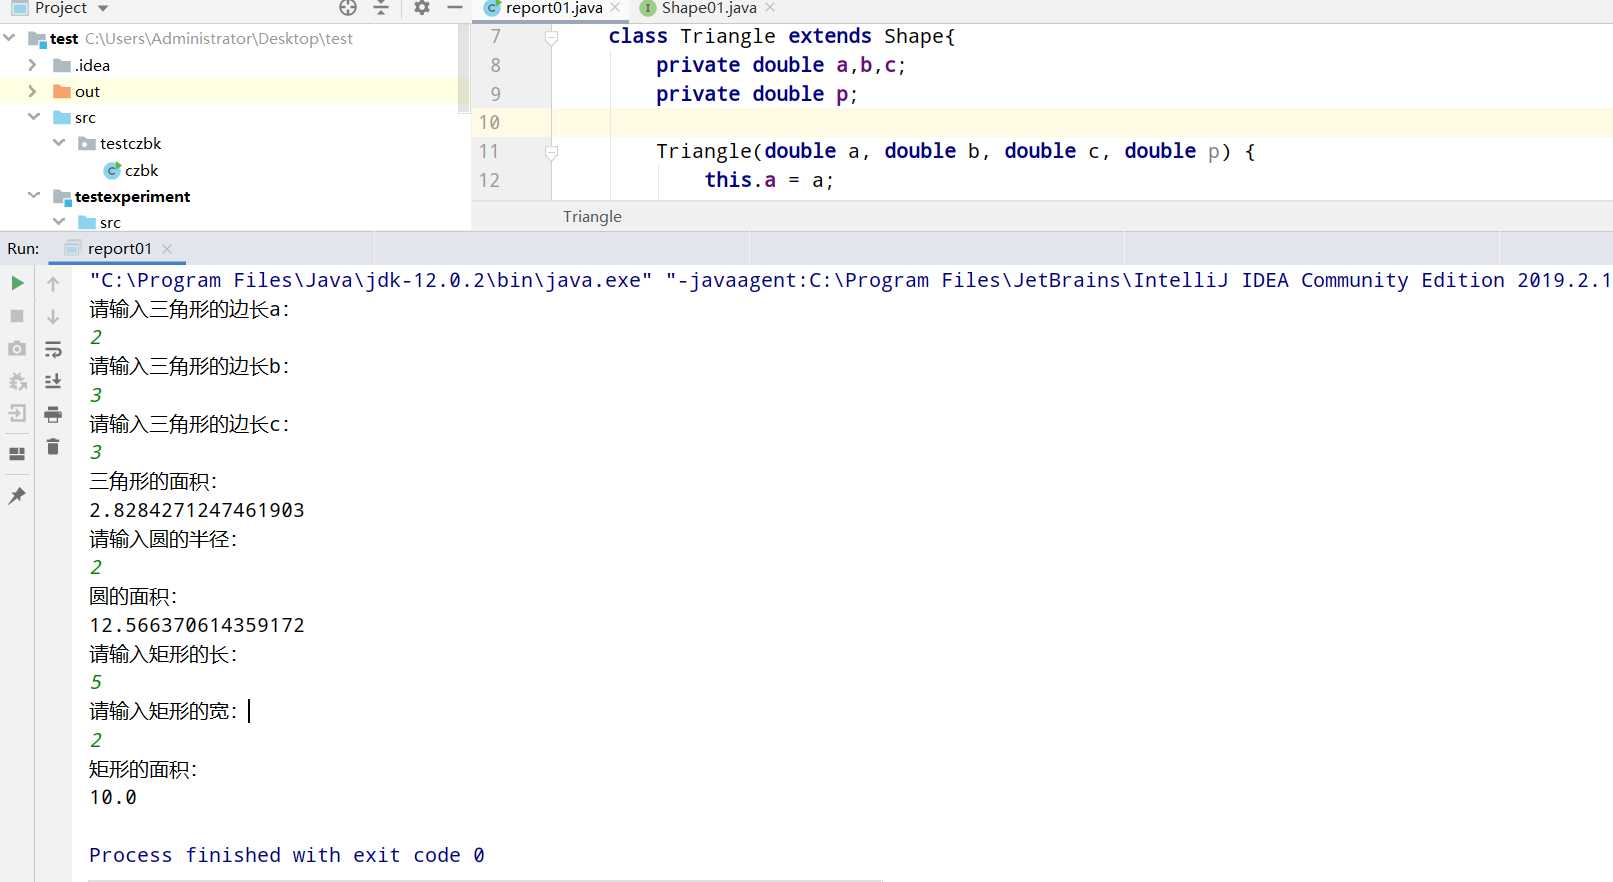1613x882 pixels.
Task: Click the 'extends' keyword in line 7
Action: (x=830, y=36)
